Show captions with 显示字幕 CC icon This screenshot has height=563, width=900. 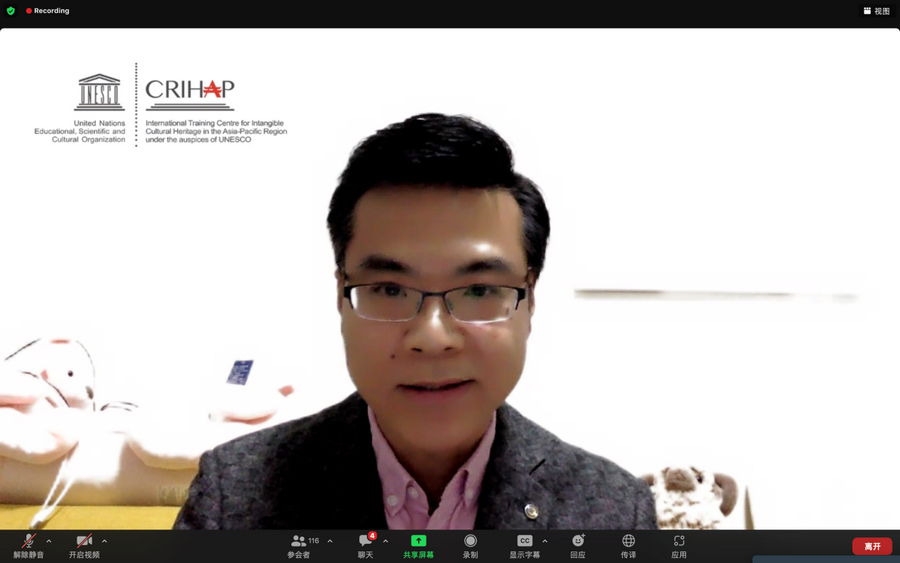tap(525, 541)
